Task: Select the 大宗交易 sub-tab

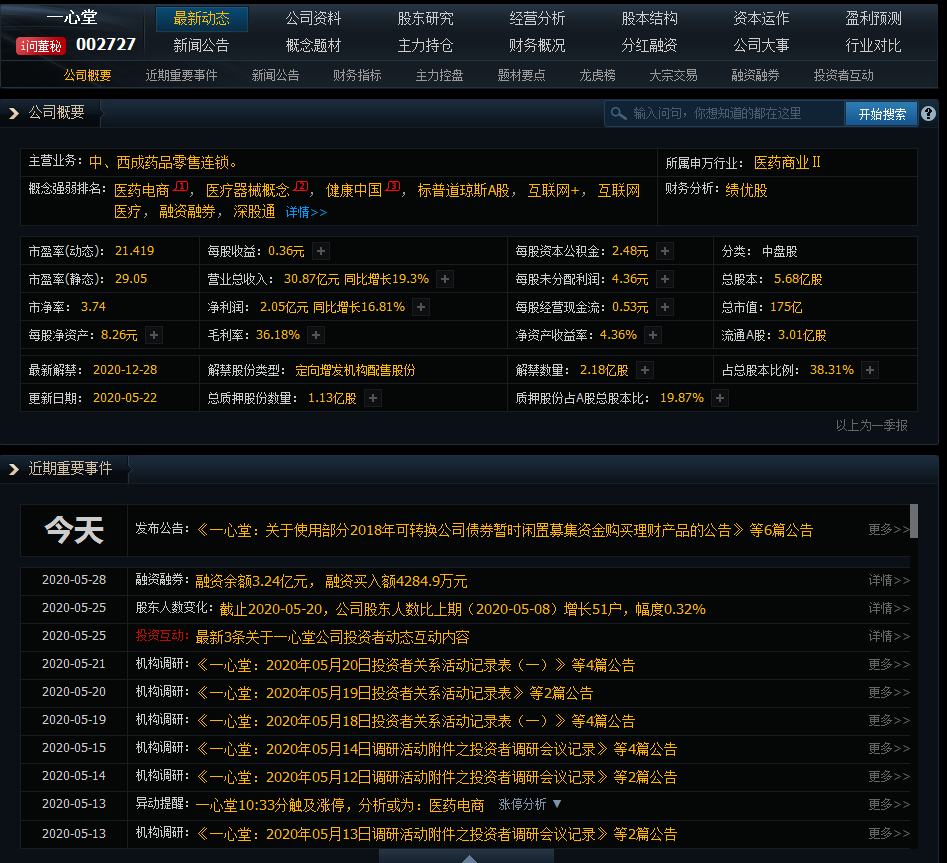Action: [673, 75]
